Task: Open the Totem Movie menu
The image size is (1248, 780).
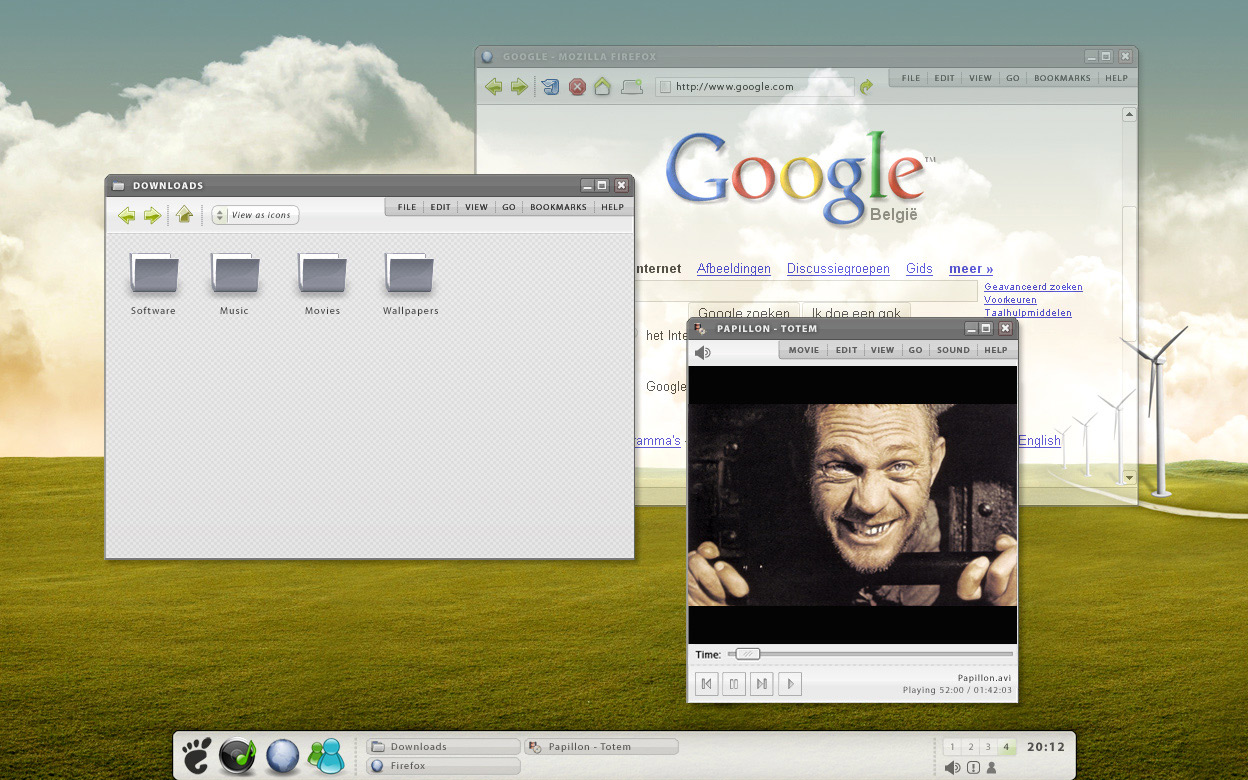Action: 804,350
